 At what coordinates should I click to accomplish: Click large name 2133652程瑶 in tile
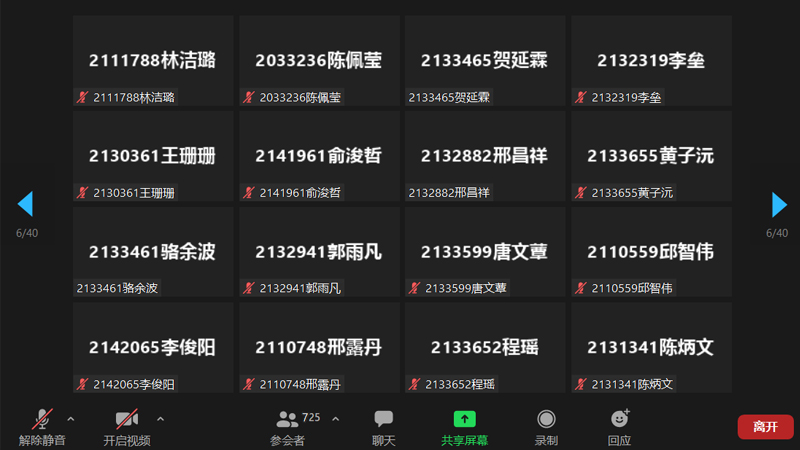484,347
